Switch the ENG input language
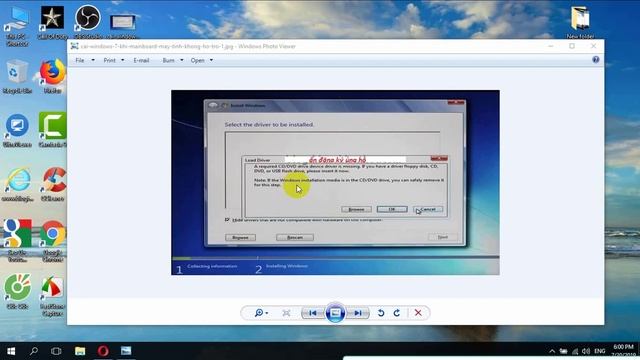 pos(600,351)
